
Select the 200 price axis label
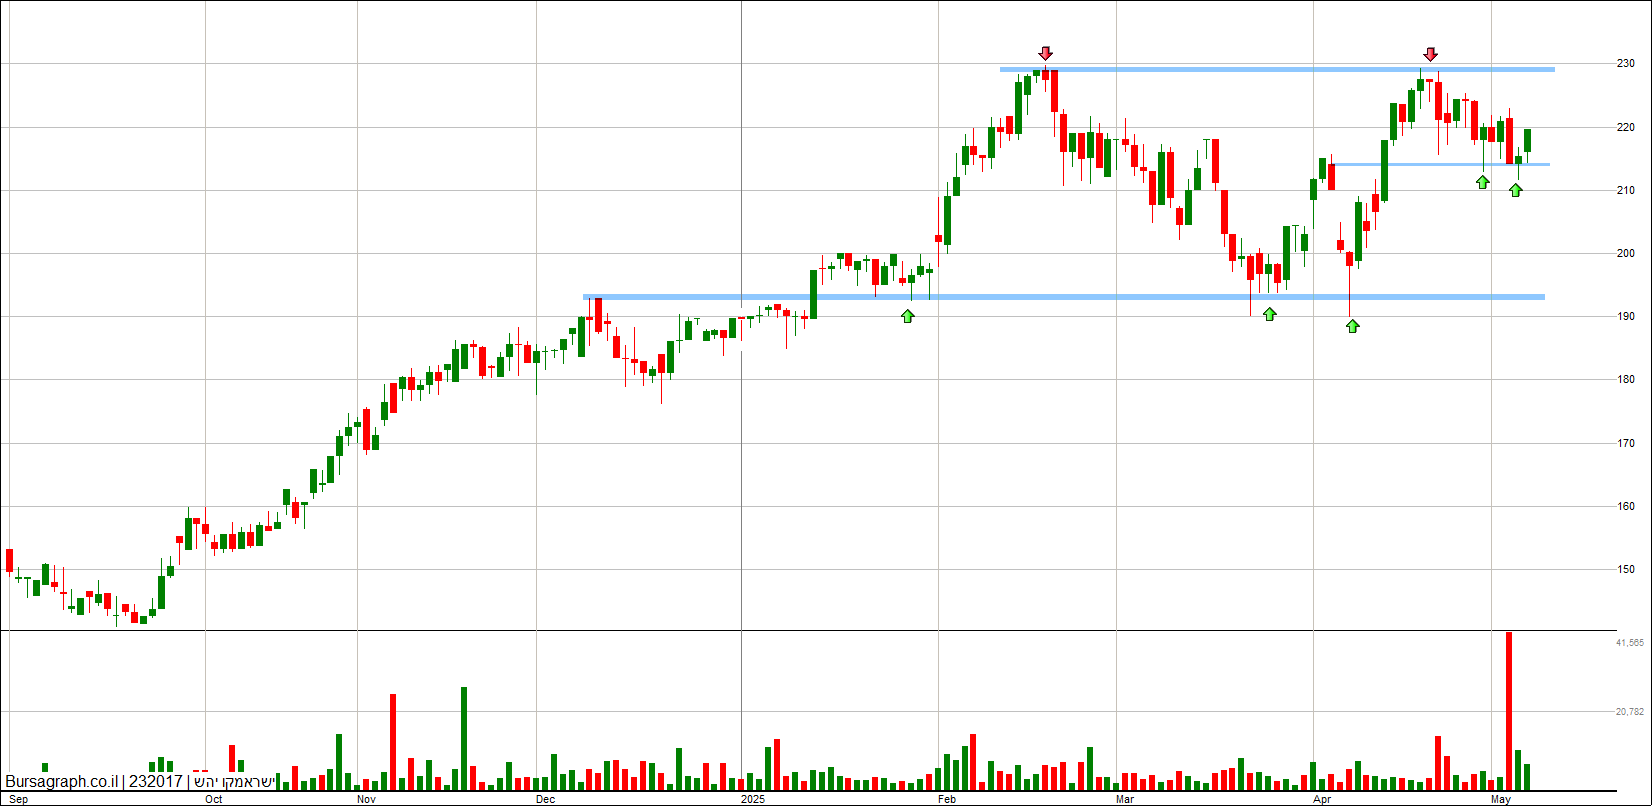[x=1625, y=253]
